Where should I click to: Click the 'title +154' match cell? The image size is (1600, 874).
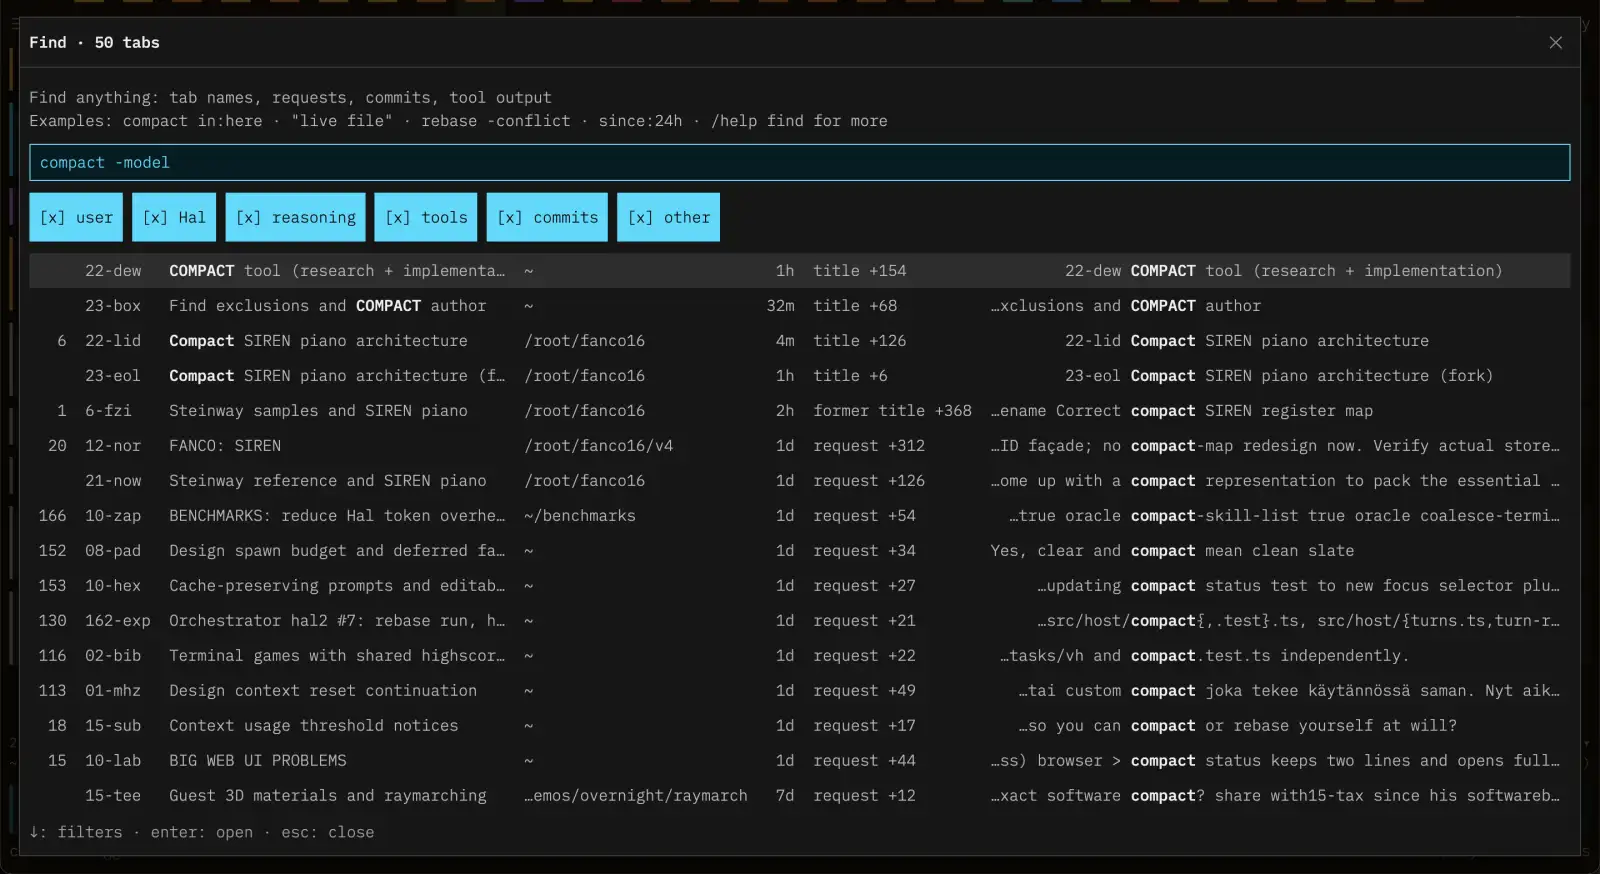[x=860, y=271]
